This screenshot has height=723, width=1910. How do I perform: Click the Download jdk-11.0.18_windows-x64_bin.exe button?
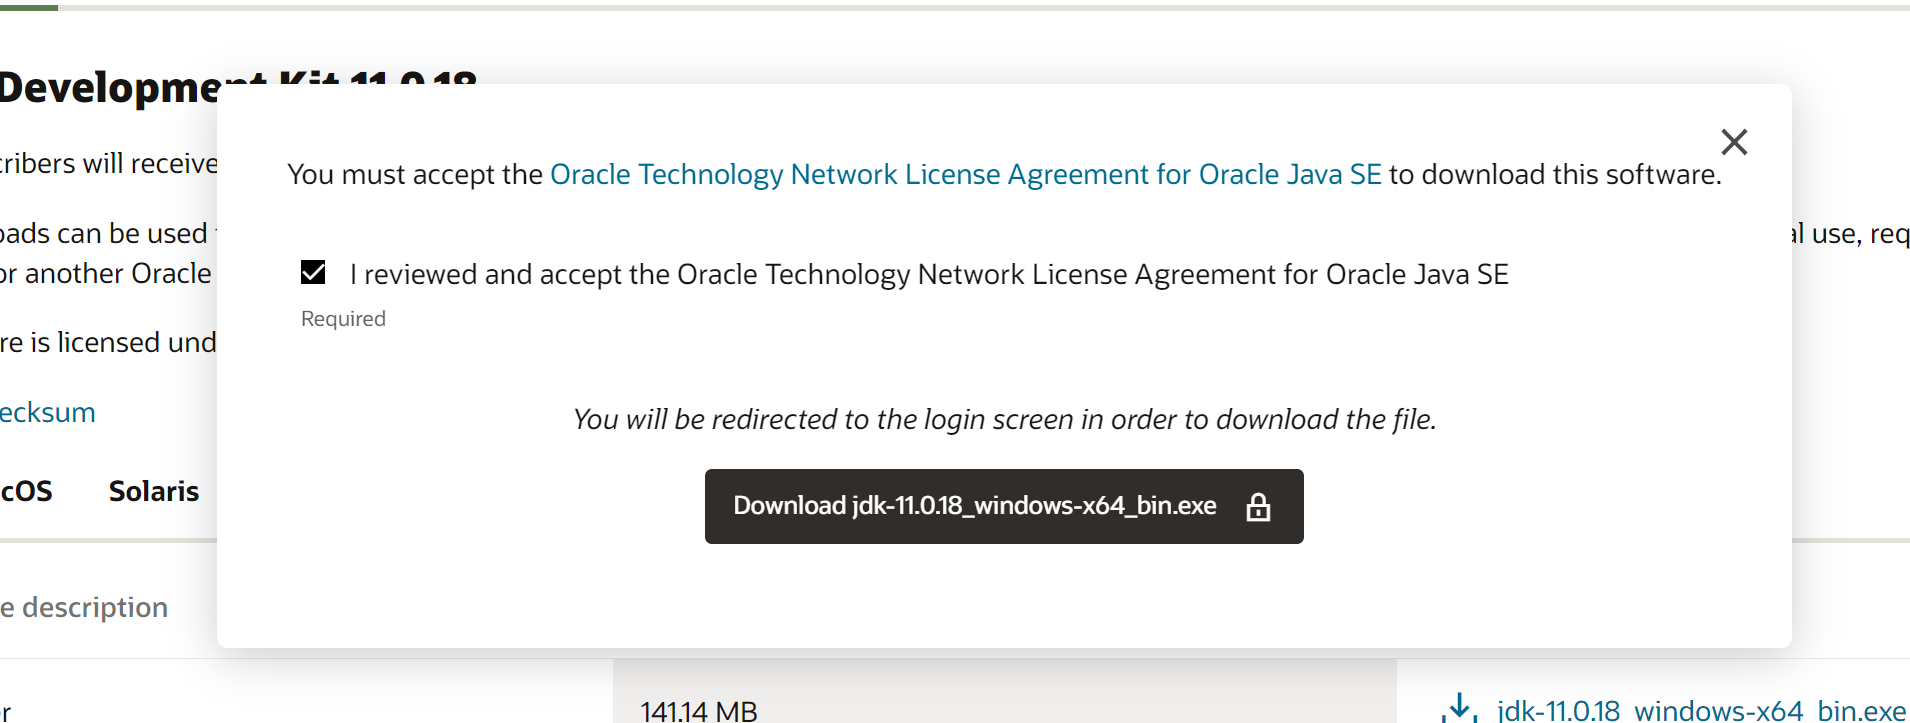1004,506
